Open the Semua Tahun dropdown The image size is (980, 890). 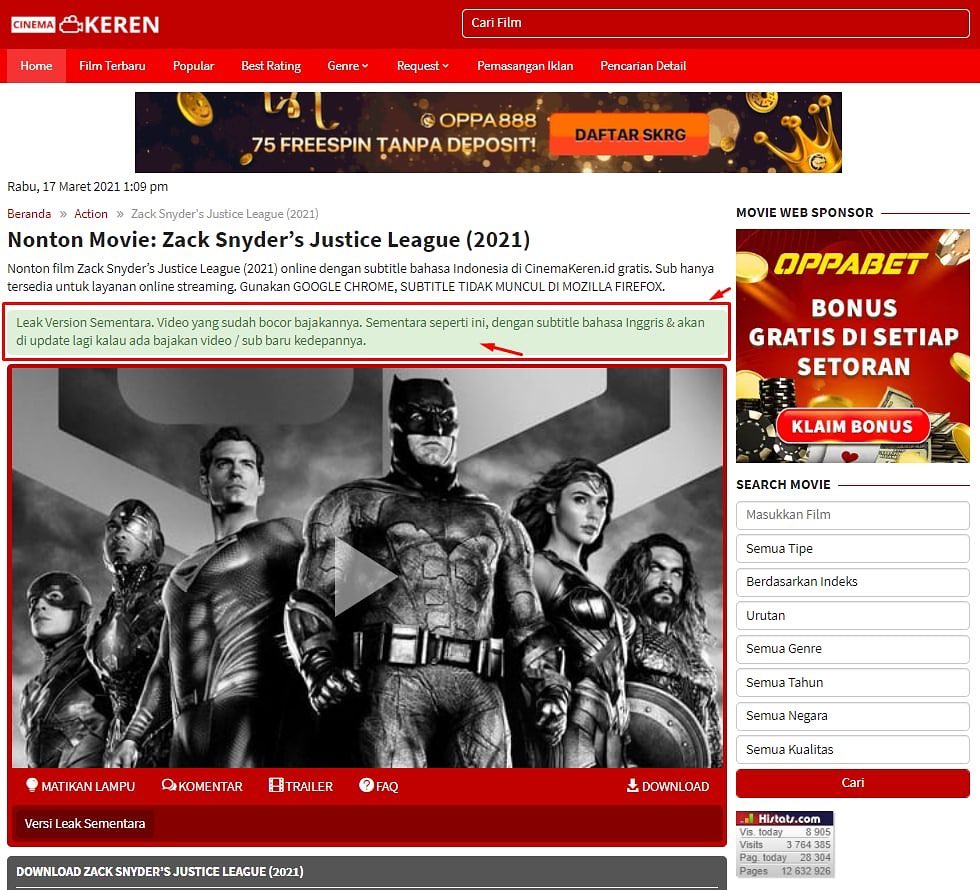click(x=852, y=682)
